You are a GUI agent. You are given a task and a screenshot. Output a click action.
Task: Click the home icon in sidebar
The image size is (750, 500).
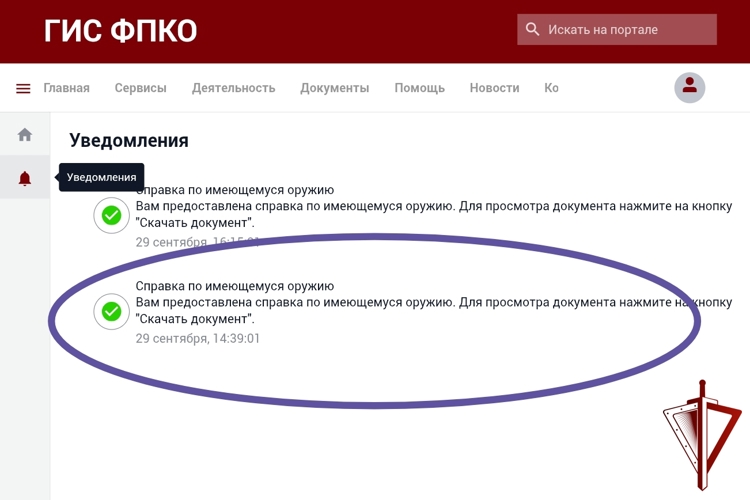(25, 134)
